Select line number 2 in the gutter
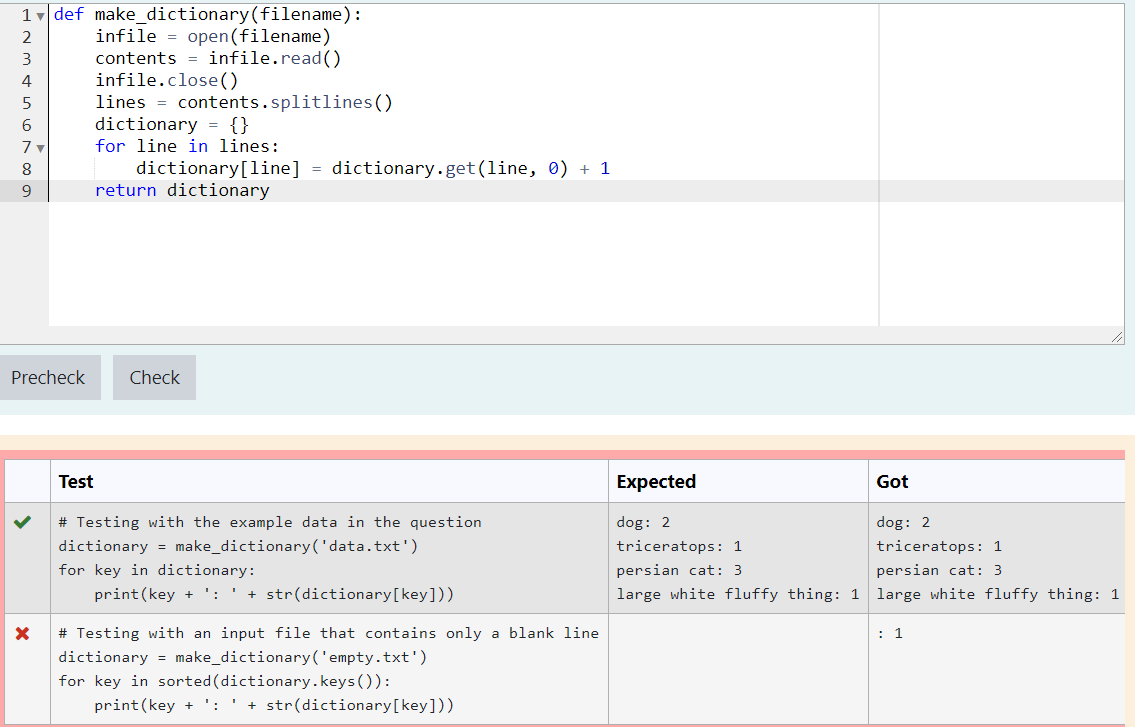The image size is (1135, 727). [x=27, y=37]
